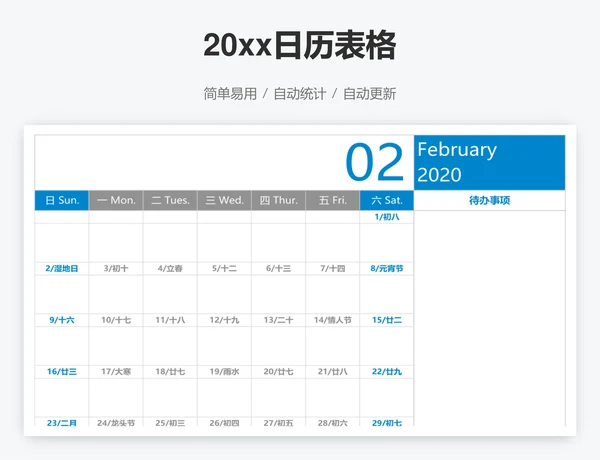The image size is (600, 460).
Task: Select date cell 6/十三
Action: click(x=279, y=268)
